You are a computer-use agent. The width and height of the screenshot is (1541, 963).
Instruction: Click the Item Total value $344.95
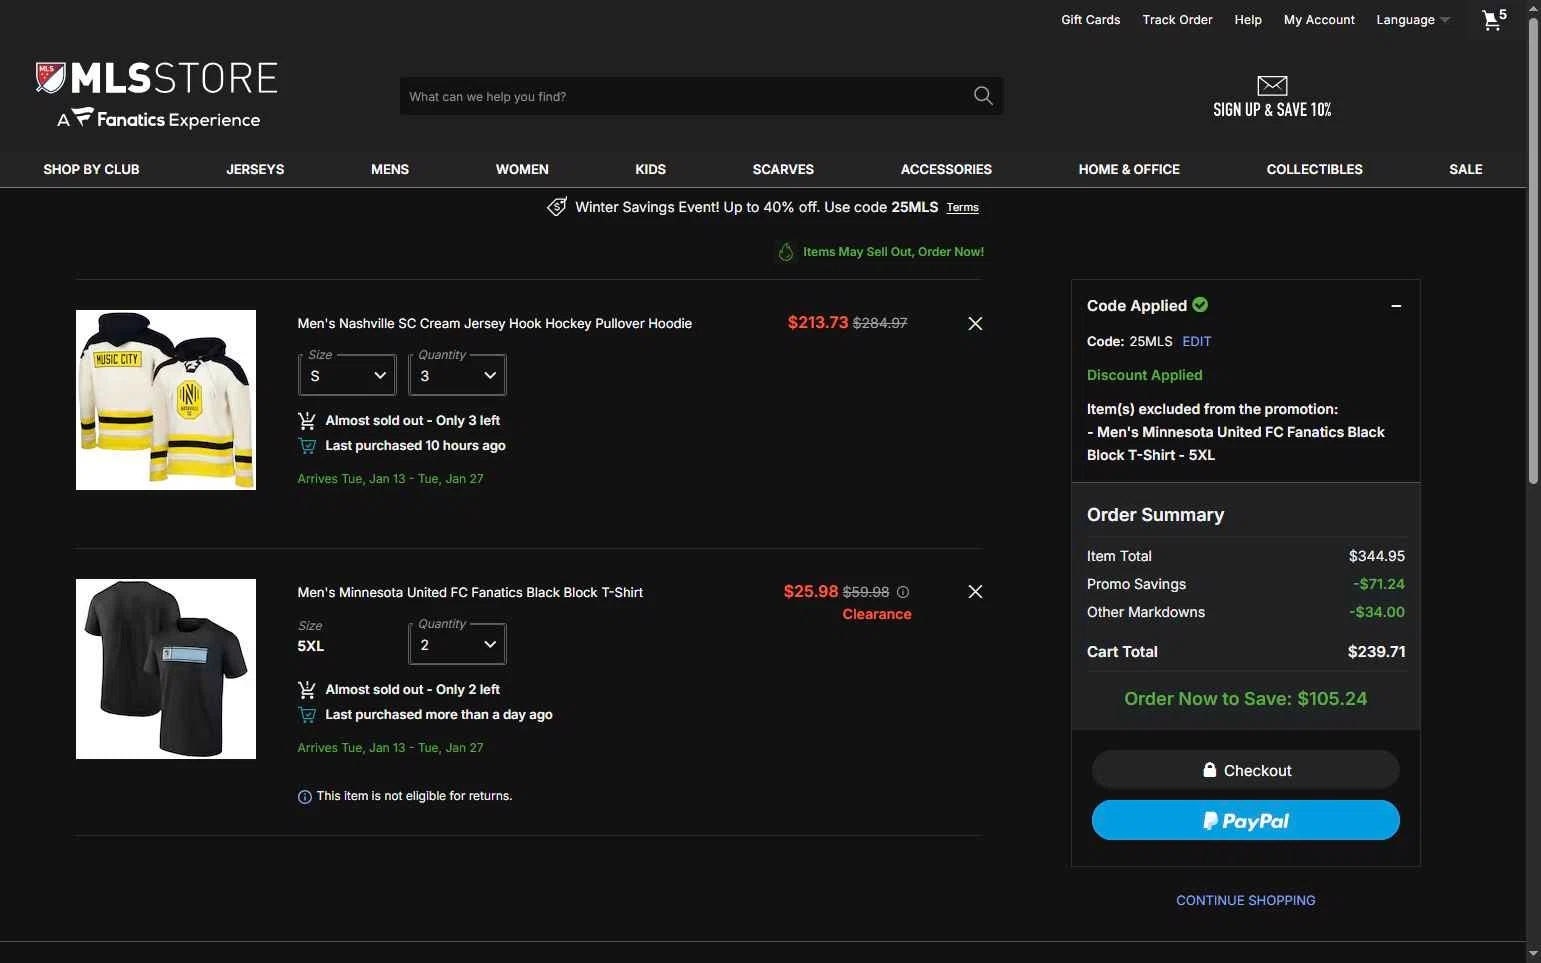pos(1377,556)
